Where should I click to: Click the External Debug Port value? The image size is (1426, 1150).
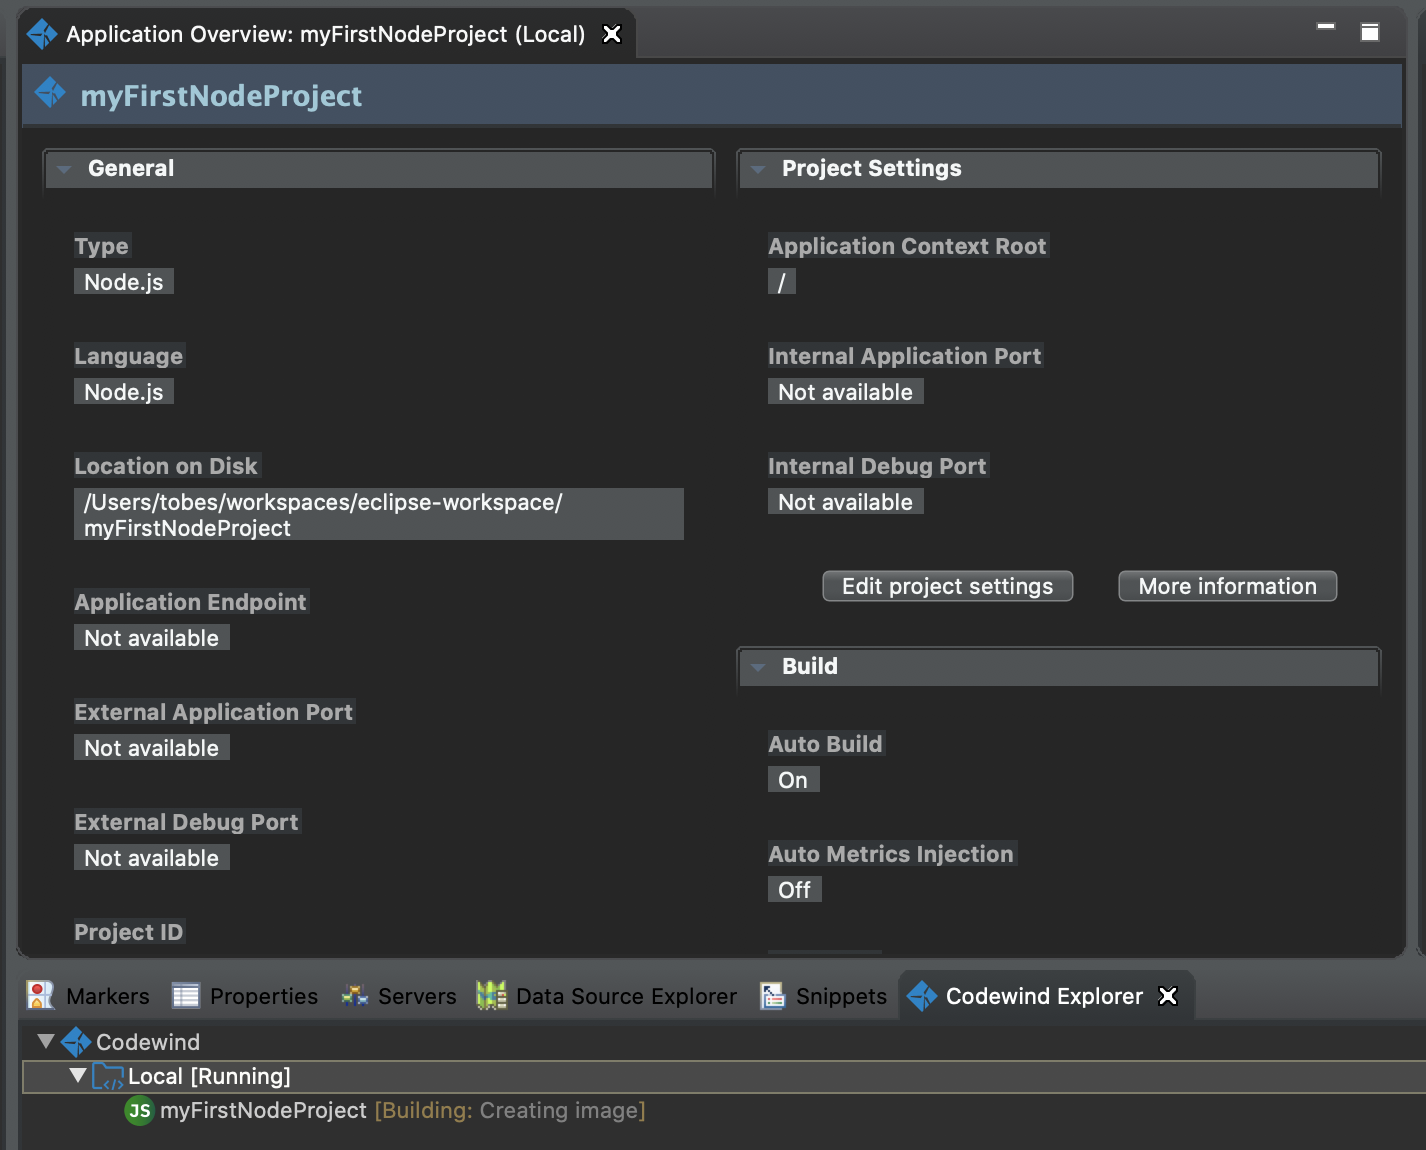(x=152, y=858)
